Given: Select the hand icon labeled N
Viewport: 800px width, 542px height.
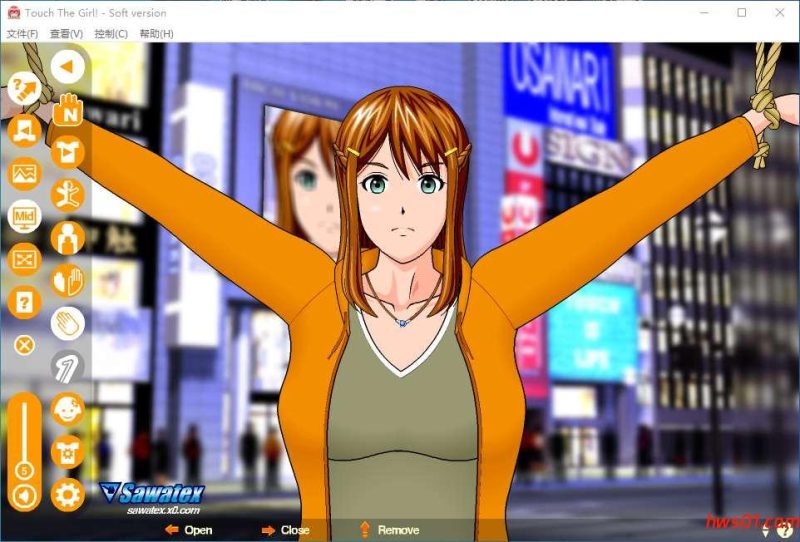Looking at the screenshot, I should click(x=68, y=110).
